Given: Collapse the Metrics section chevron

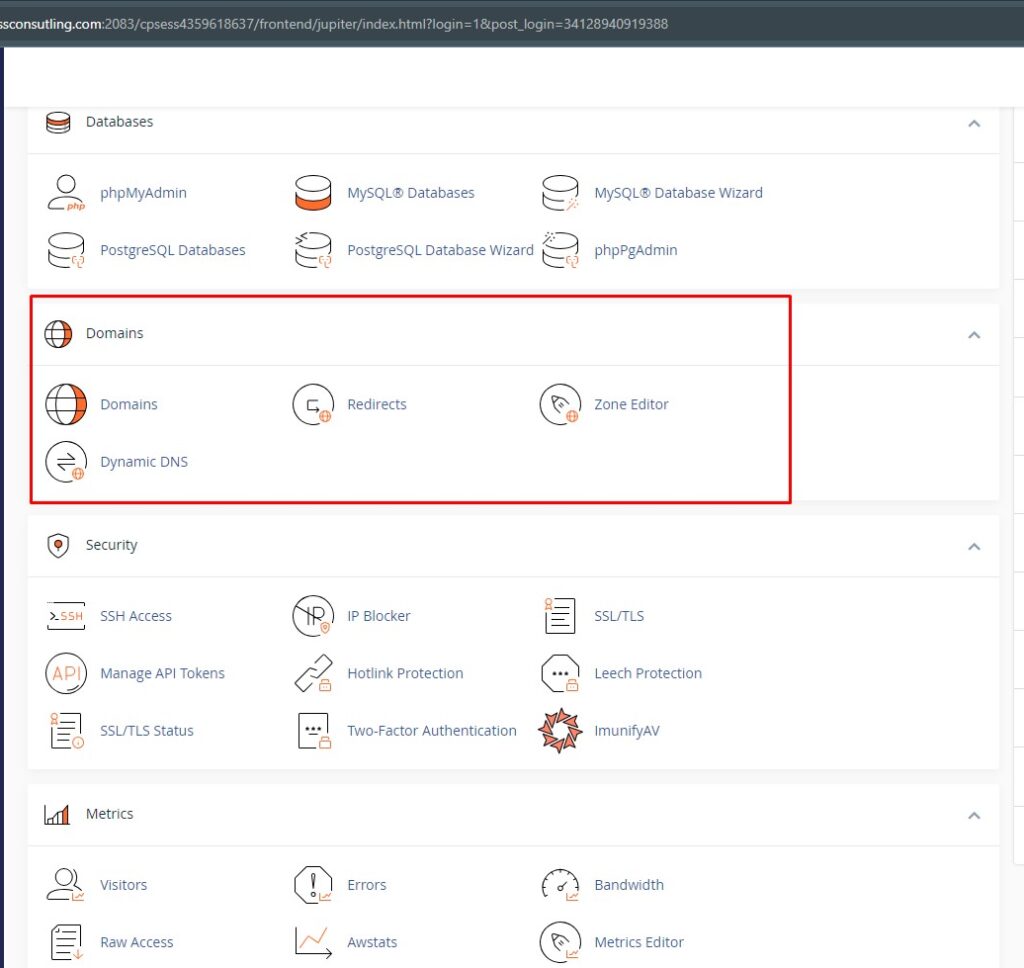Looking at the screenshot, I should click(974, 816).
